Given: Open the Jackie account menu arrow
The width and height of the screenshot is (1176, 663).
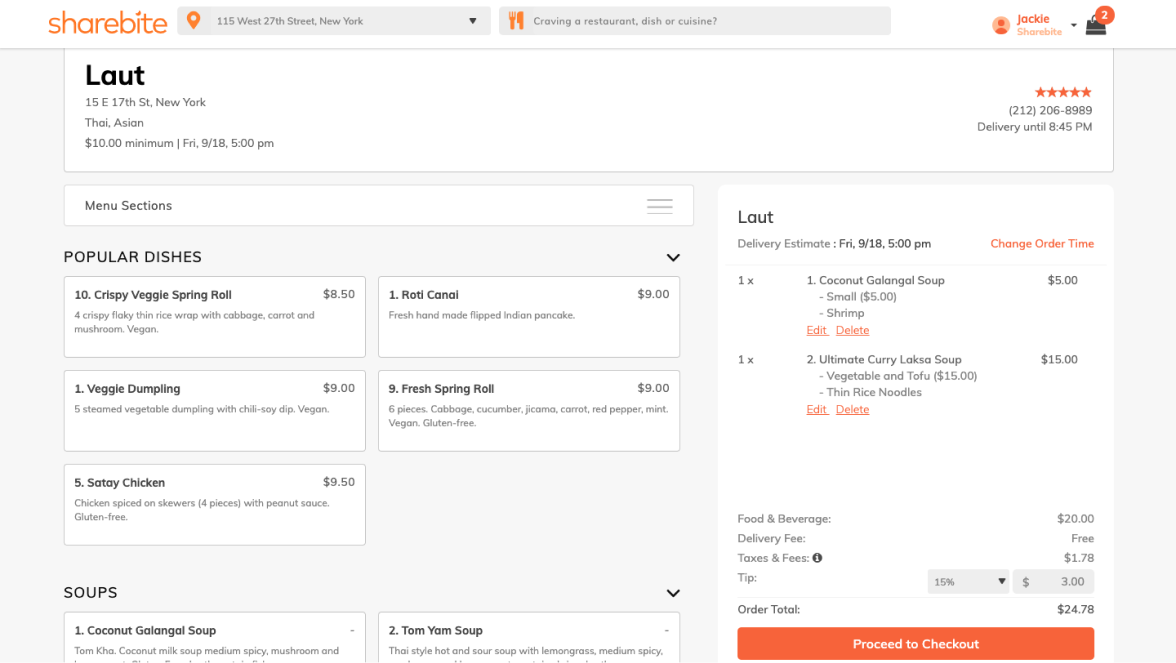Looking at the screenshot, I should point(1073,26).
